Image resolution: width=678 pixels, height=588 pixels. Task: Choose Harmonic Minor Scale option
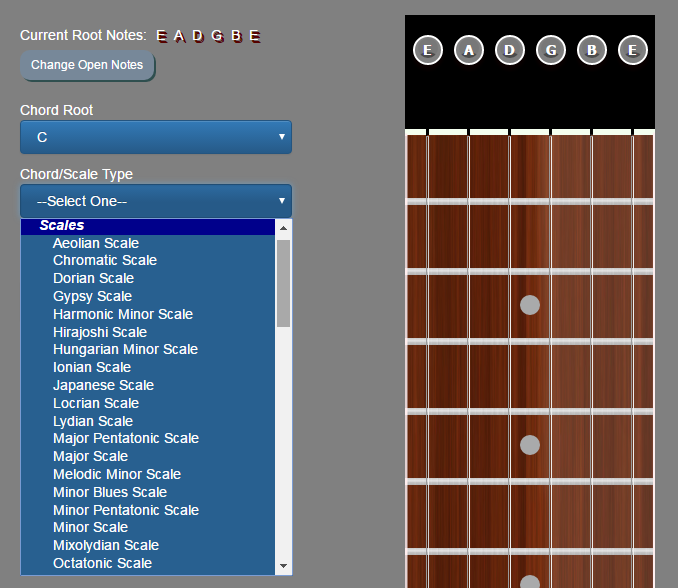coord(123,314)
